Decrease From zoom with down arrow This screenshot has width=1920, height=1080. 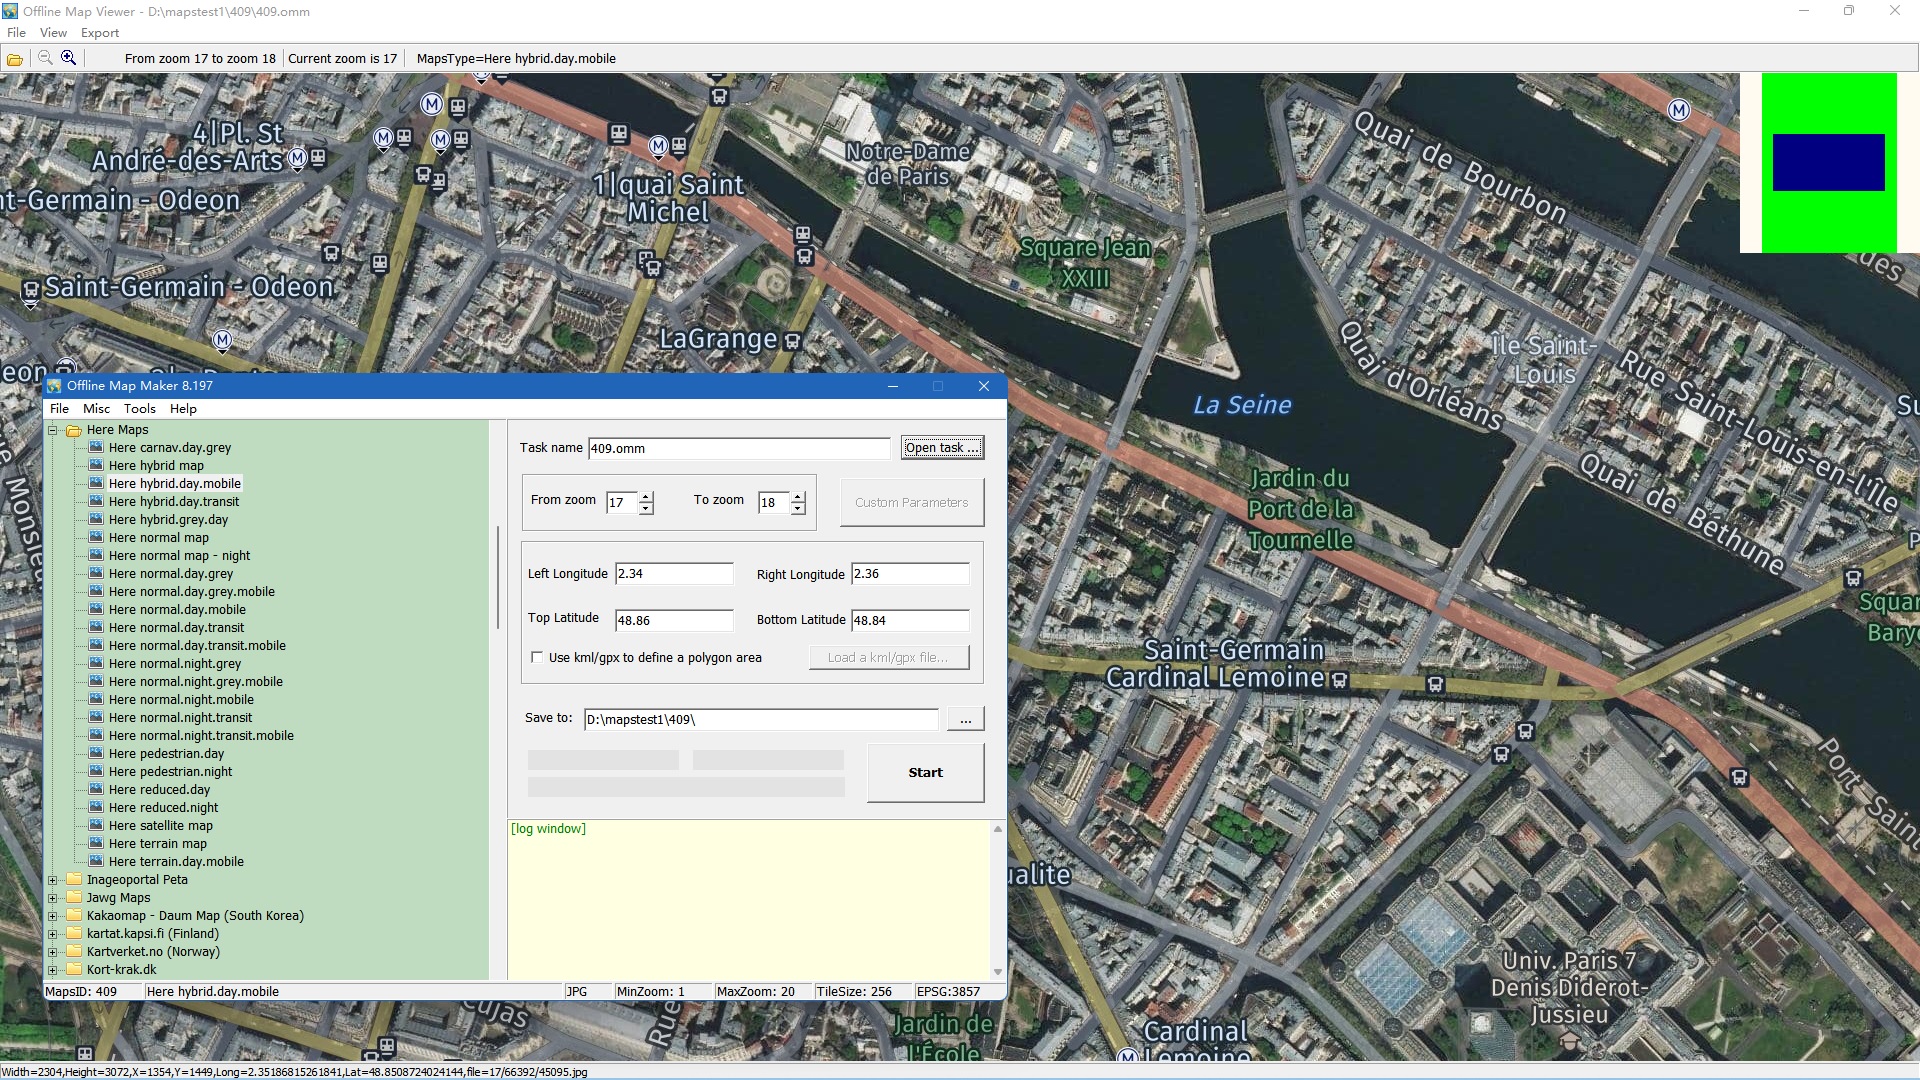point(646,508)
